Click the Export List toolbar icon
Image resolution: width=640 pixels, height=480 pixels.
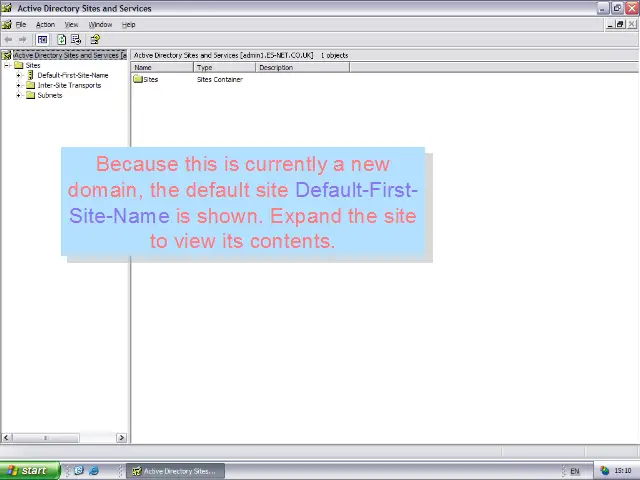pyautogui.click(x=76, y=40)
